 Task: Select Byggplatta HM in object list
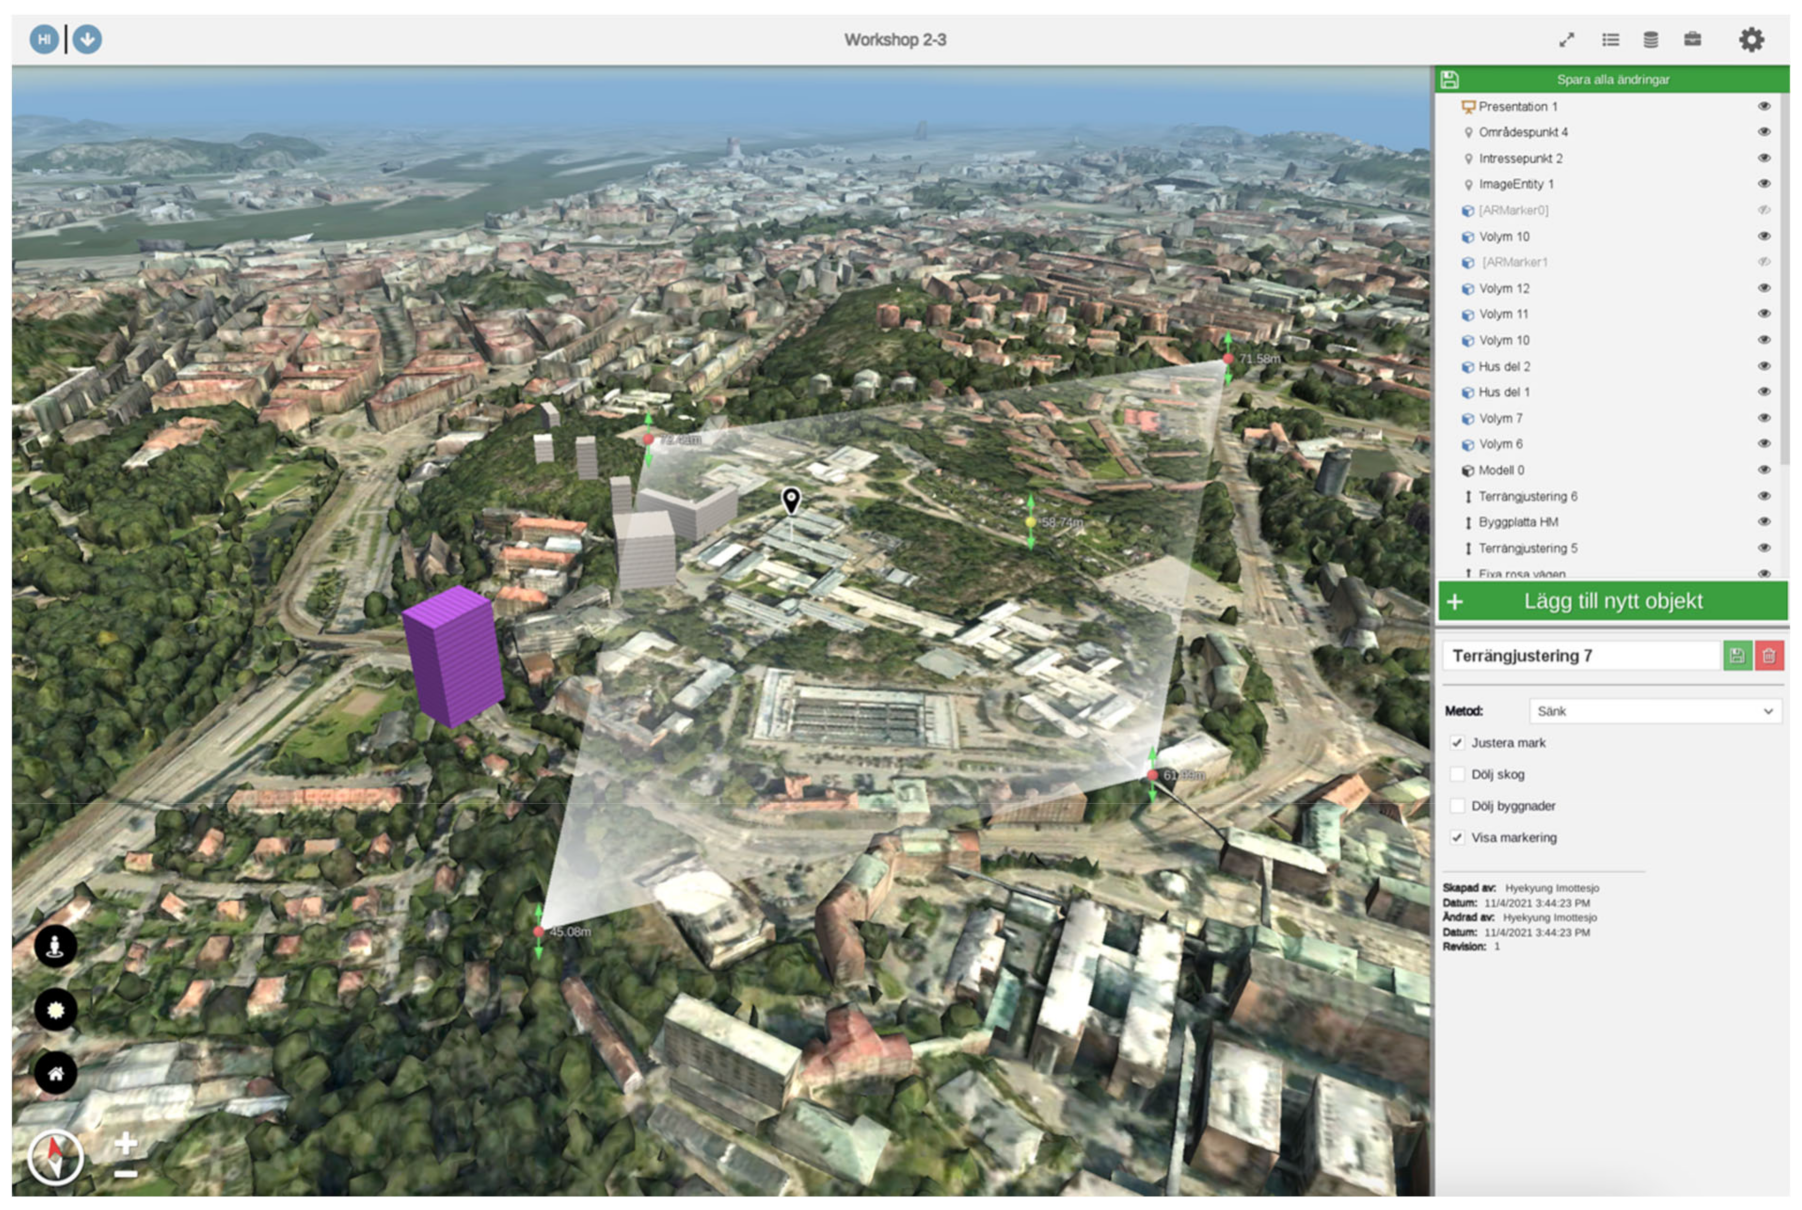pos(1518,522)
